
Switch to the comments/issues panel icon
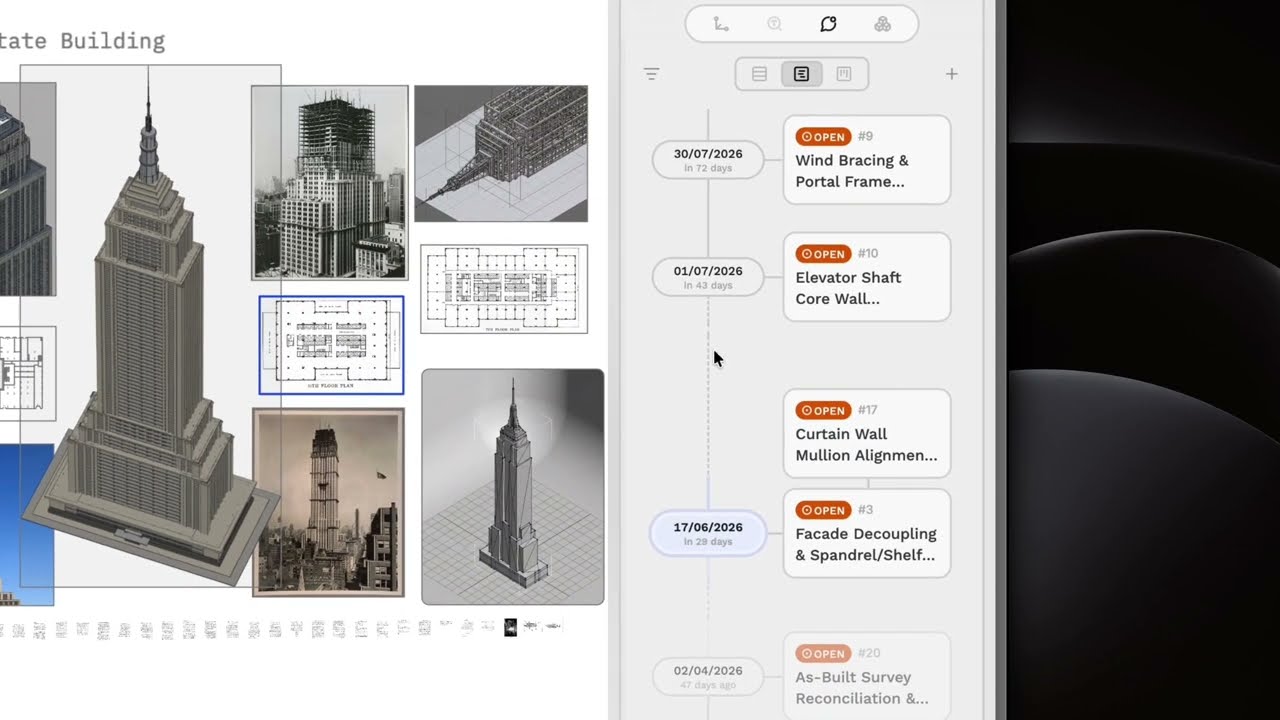[828, 24]
